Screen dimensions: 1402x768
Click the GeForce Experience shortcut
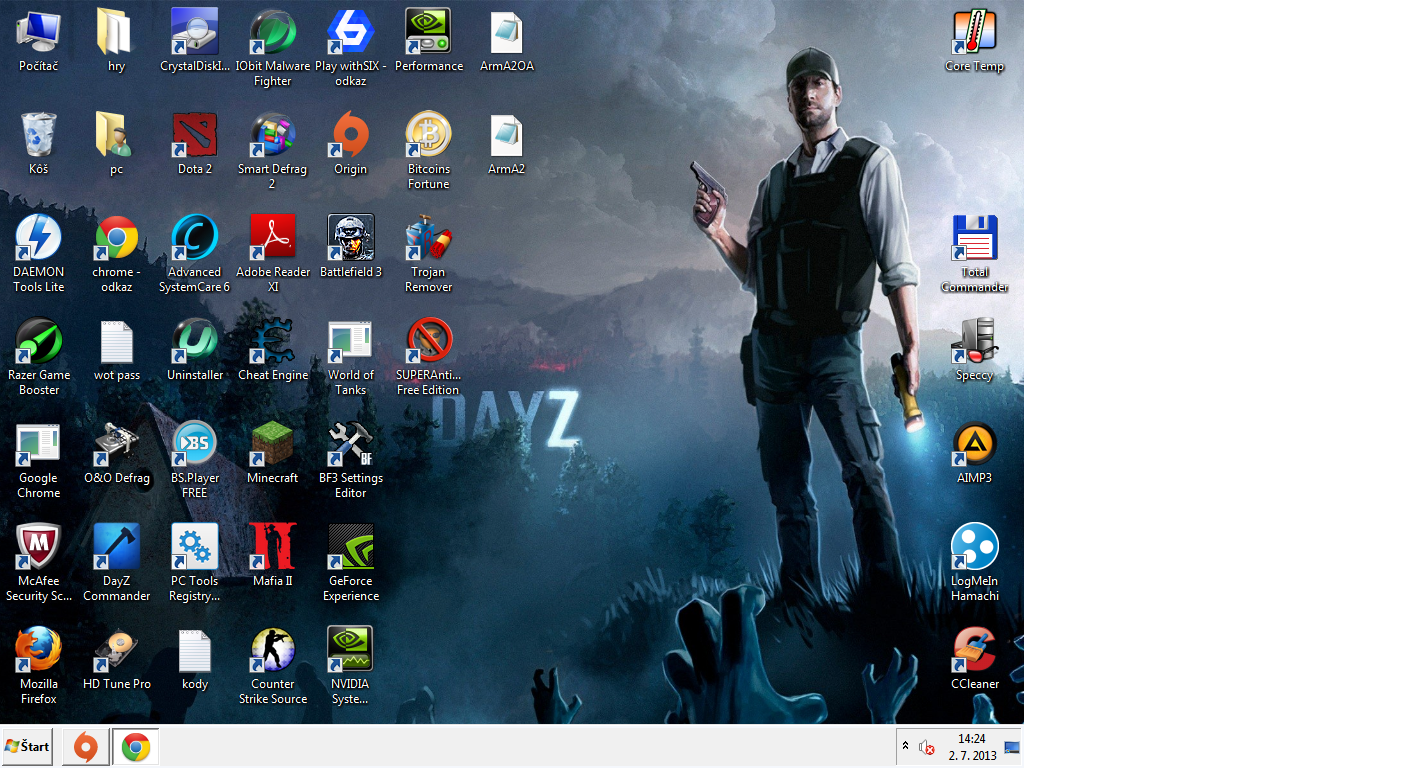[350, 563]
